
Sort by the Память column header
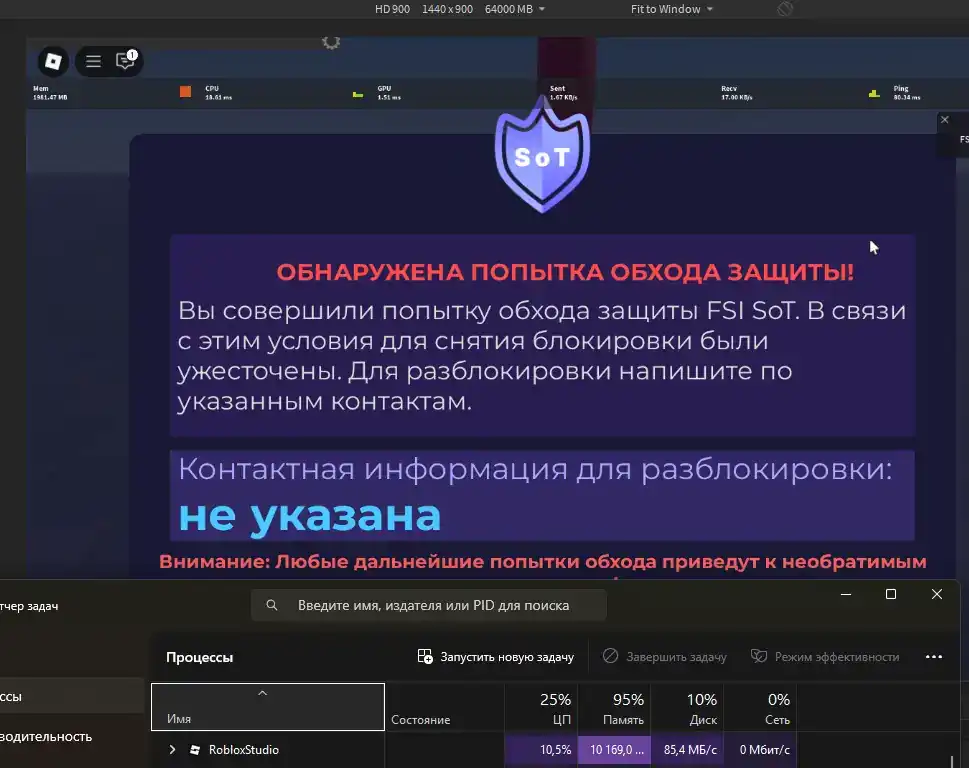tap(614, 707)
